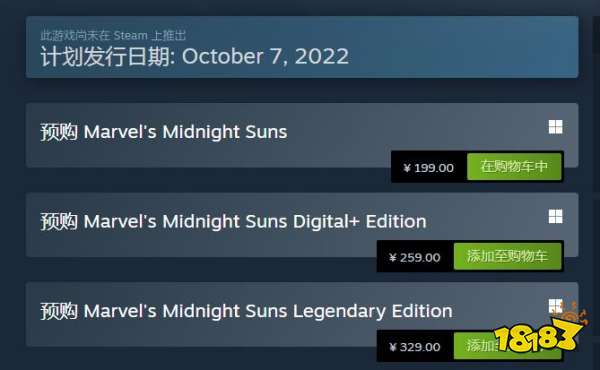Click the ¥ 329.00 price tag
Screen dimensions: 600x370
[414, 347]
